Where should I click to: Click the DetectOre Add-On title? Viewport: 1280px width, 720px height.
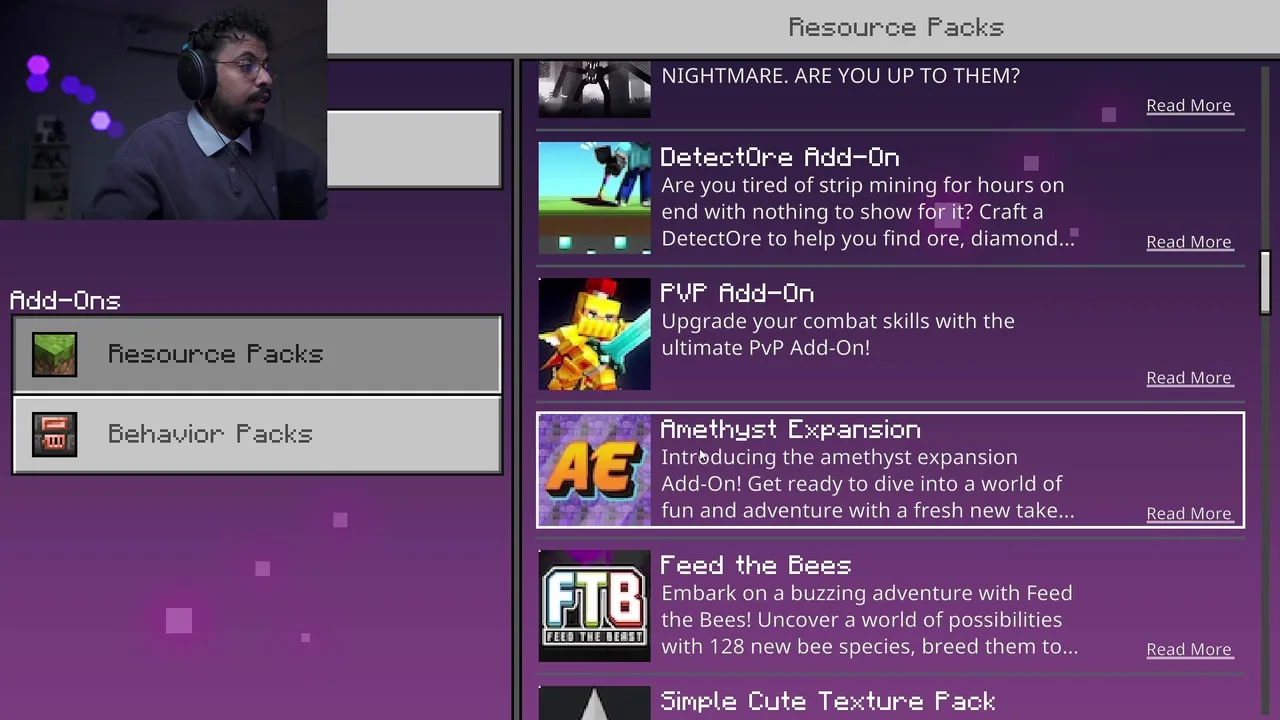pos(780,158)
